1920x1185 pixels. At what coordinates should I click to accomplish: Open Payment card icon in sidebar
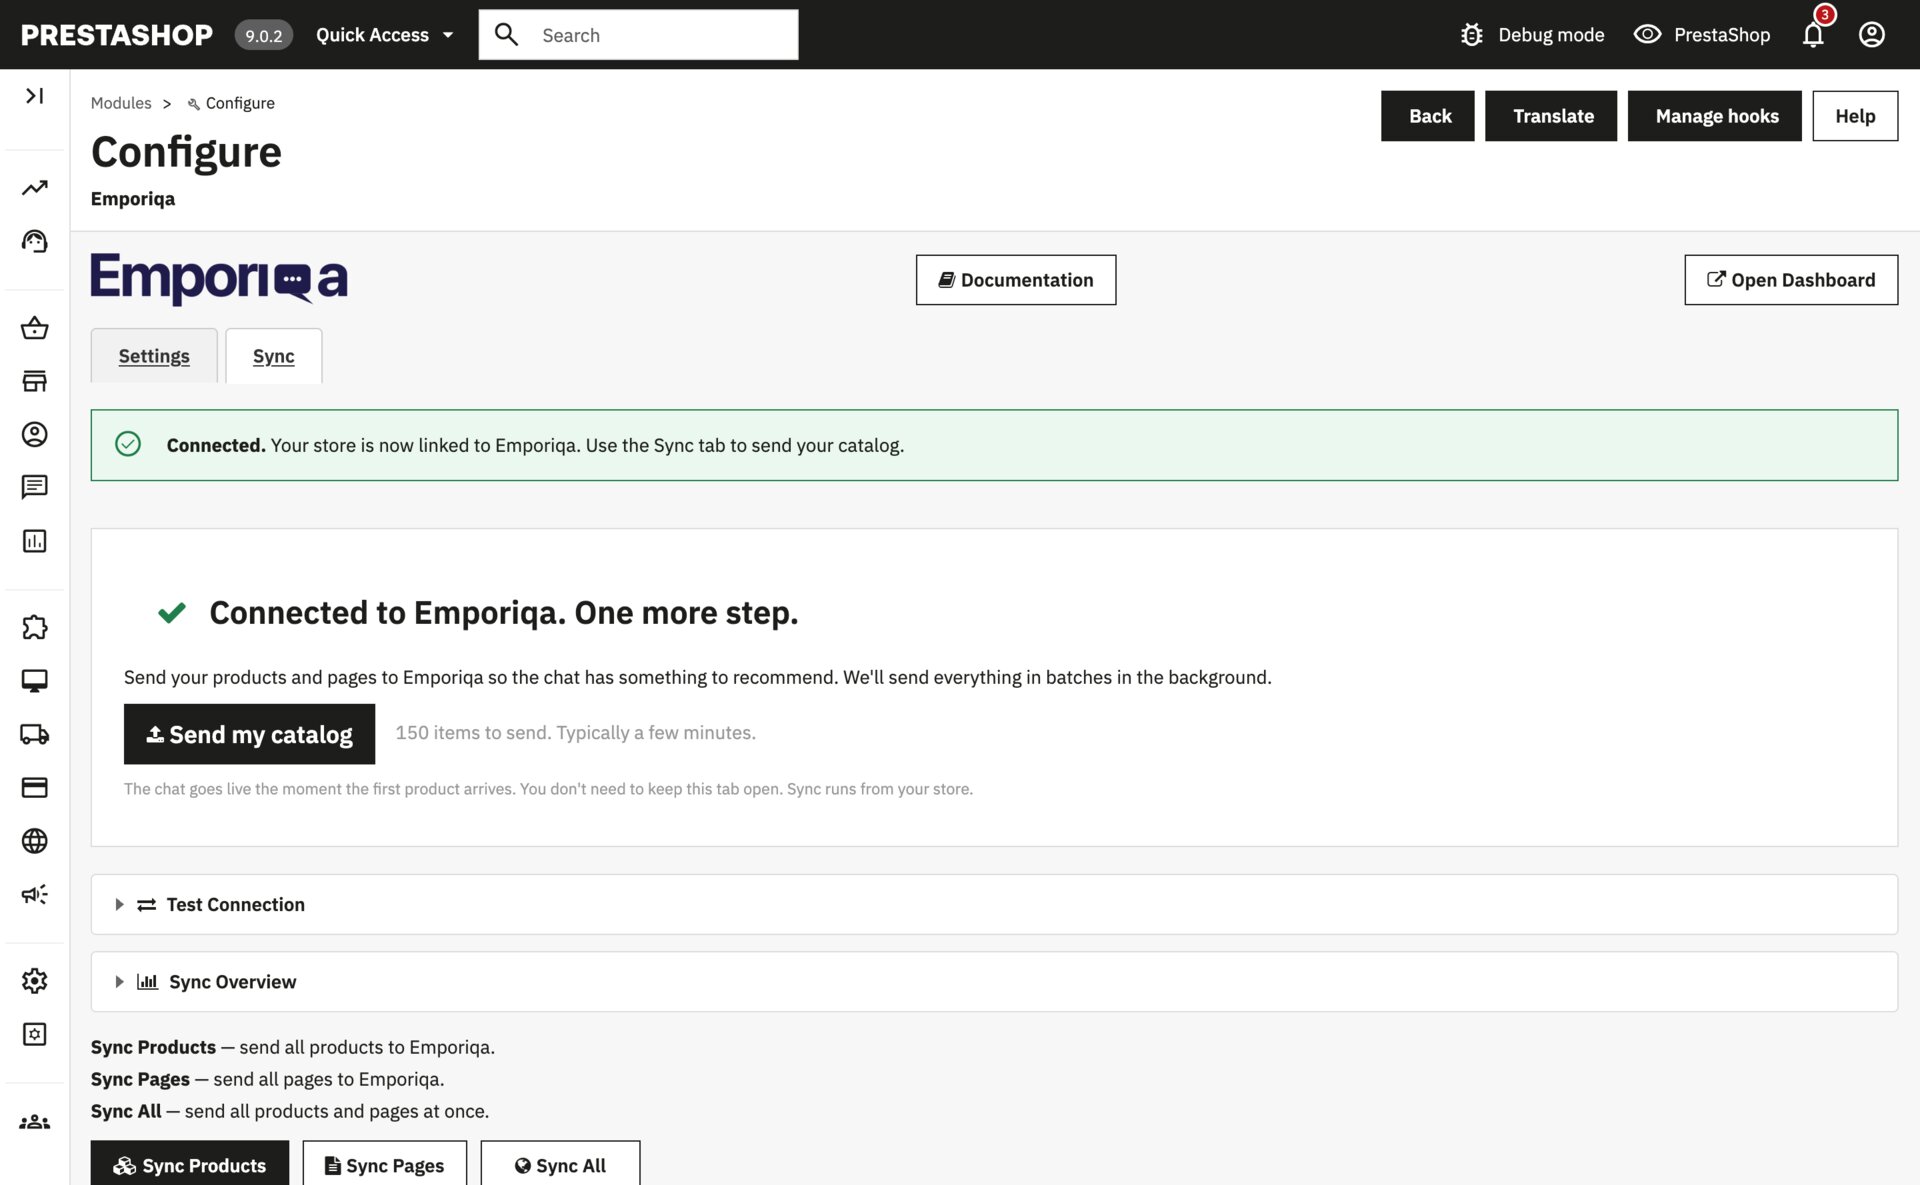click(x=34, y=787)
